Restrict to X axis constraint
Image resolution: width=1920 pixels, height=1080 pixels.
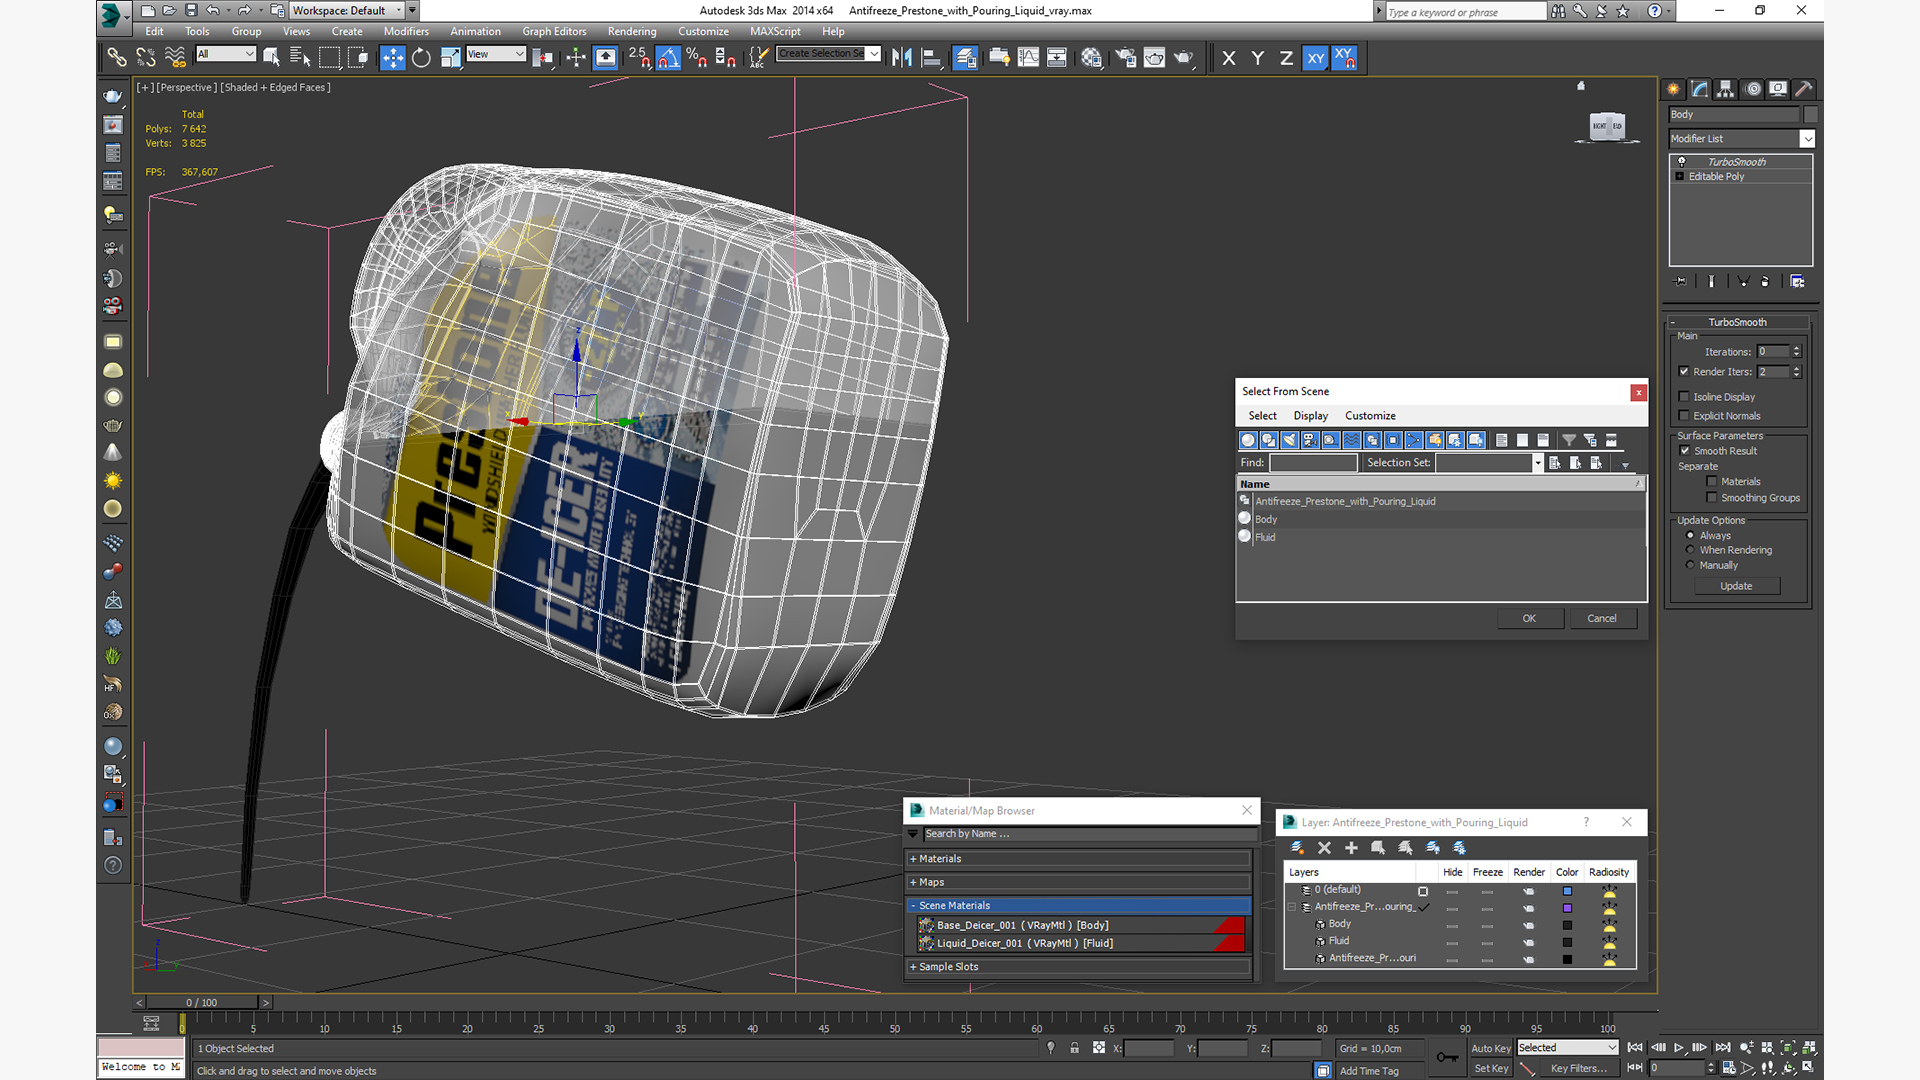pos(1229,58)
